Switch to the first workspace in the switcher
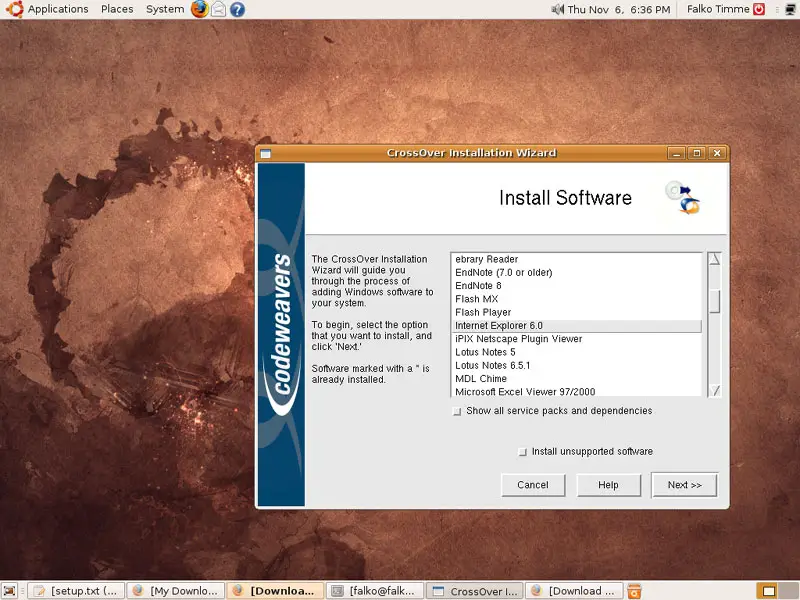 pyautogui.click(x=768, y=591)
